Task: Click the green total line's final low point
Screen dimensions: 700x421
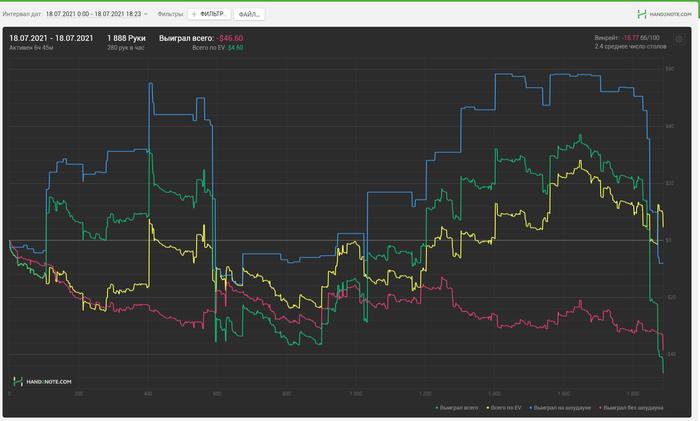Action: click(x=663, y=372)
